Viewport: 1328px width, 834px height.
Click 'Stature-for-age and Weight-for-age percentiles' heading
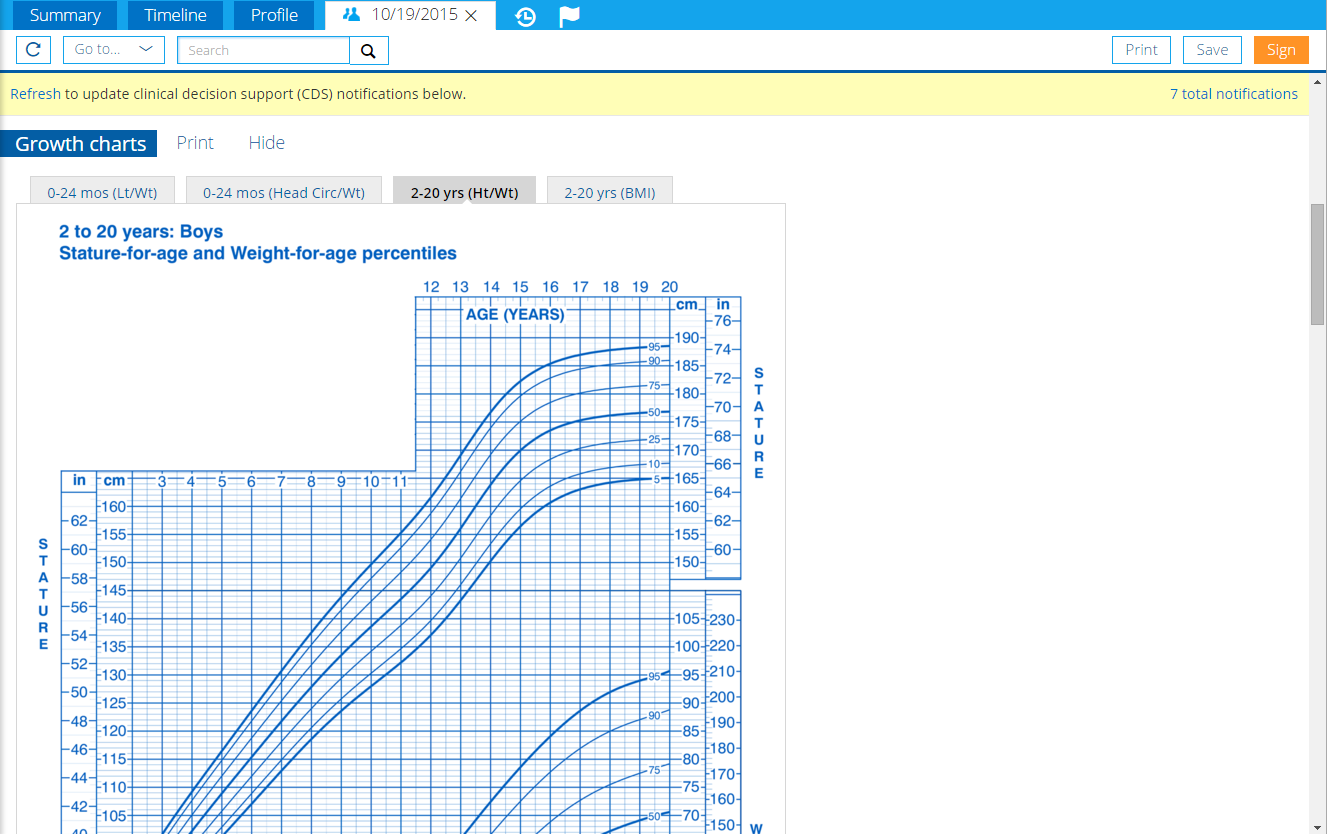258,254
